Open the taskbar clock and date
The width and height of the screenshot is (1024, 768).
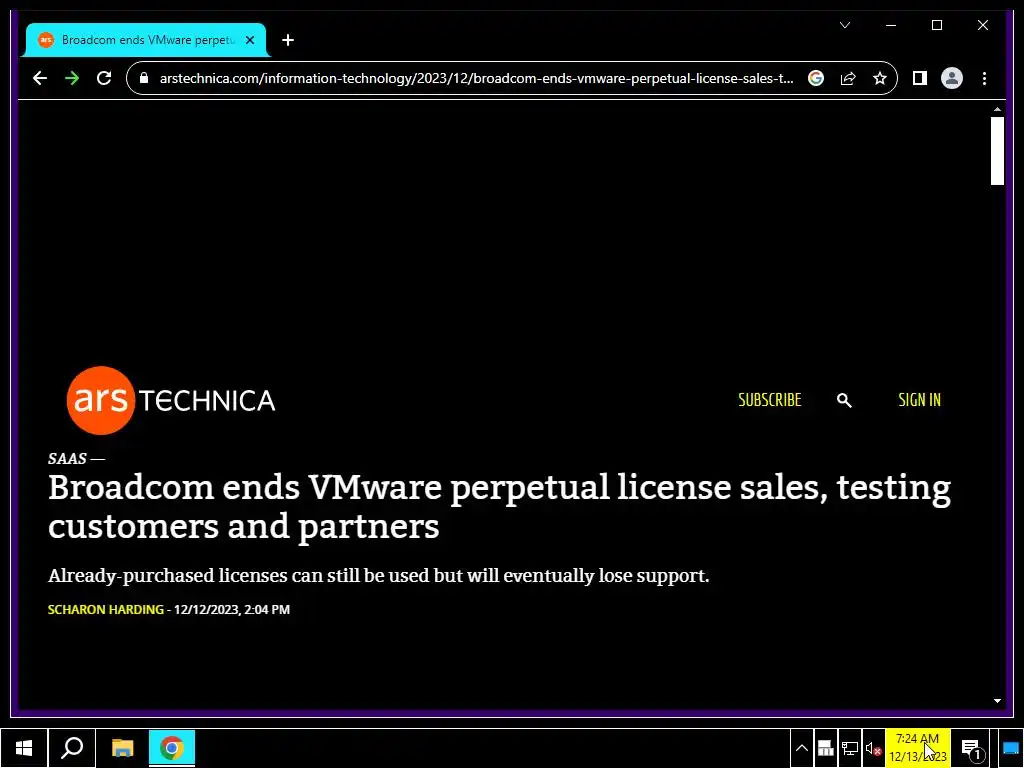click(x=918, y=748)
